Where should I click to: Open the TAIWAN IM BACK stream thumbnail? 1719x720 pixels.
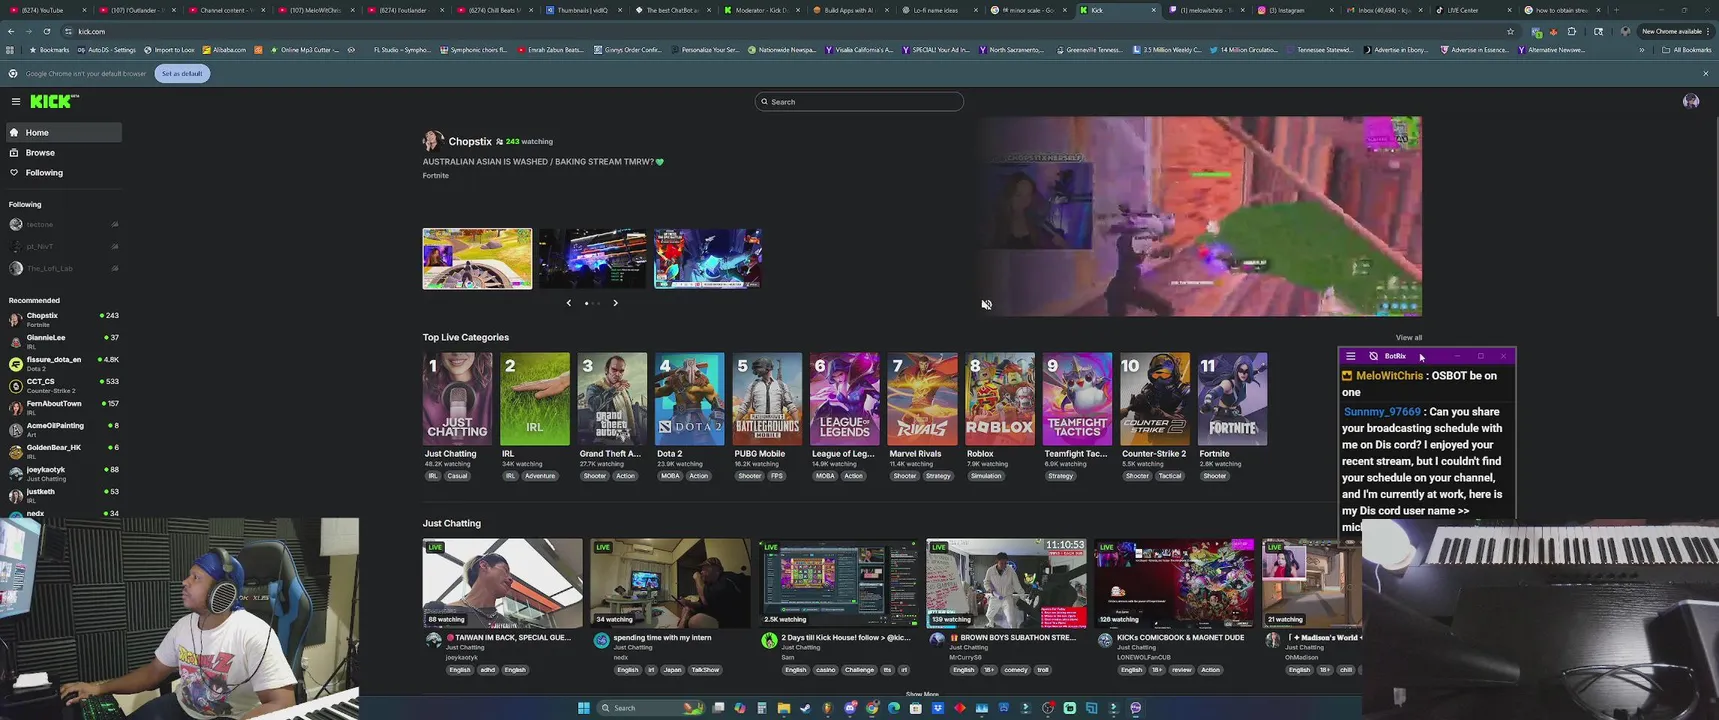(x=502, y=583)
